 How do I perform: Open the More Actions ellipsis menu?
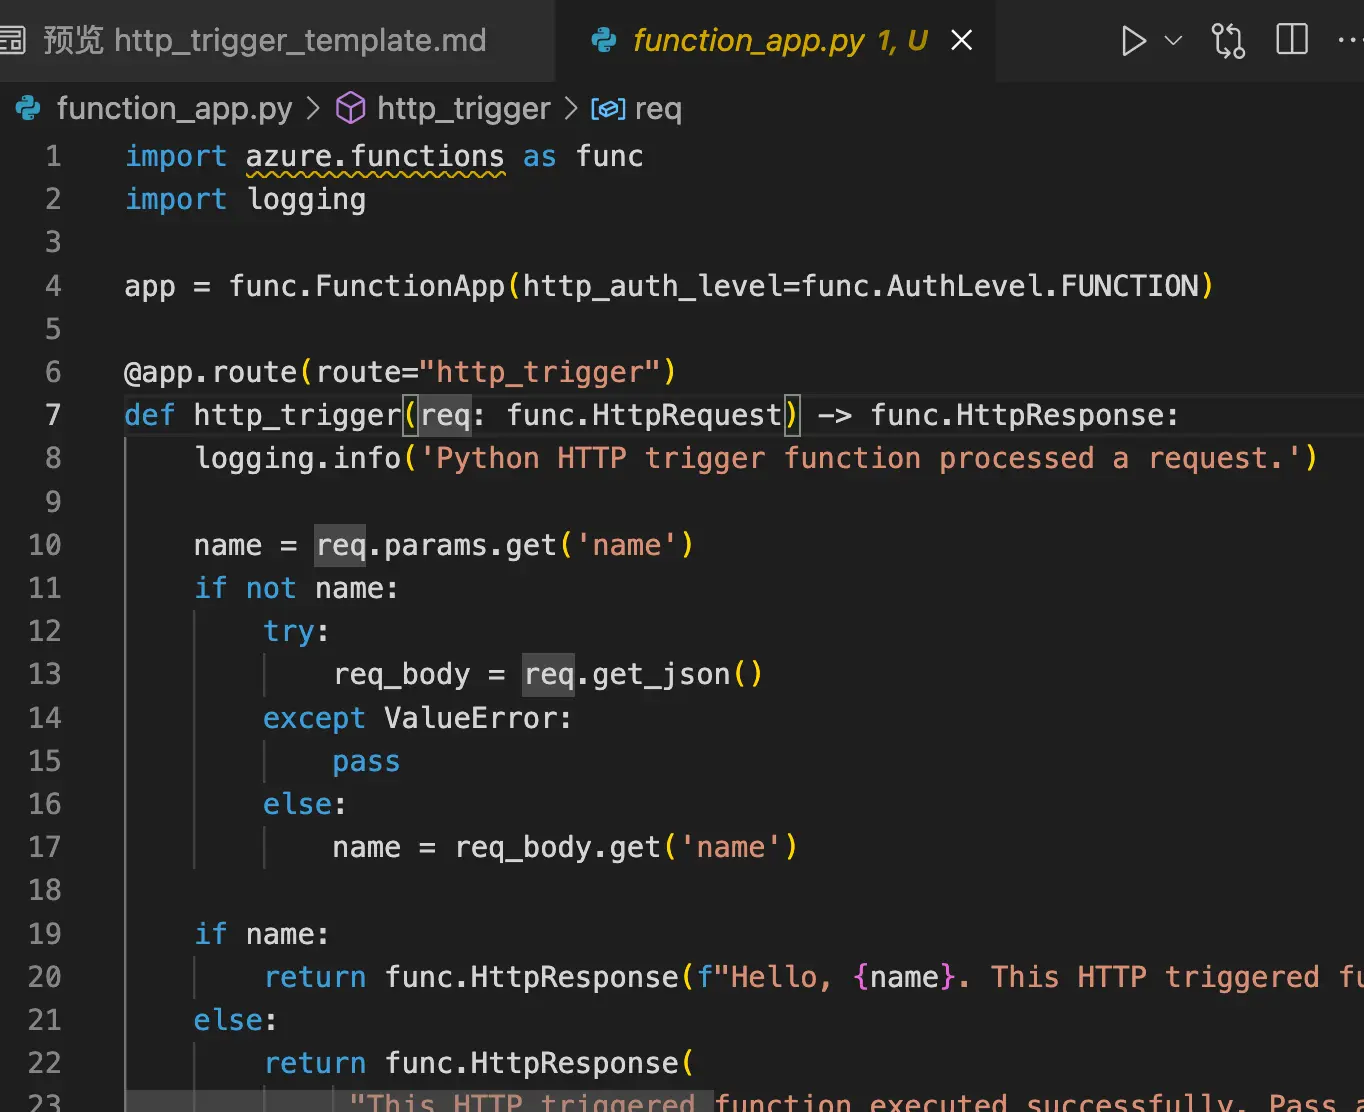point(1349,41)
